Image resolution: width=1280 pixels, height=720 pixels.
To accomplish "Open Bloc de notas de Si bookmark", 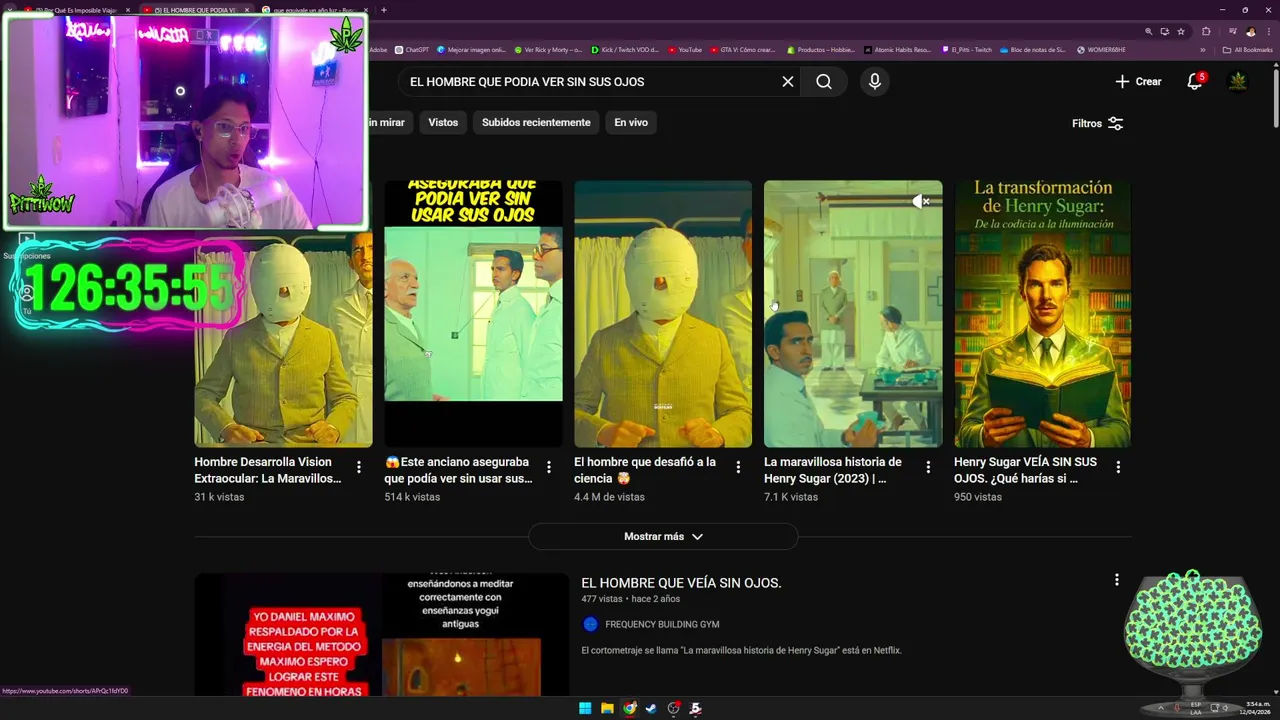I will click(1033, 49).
